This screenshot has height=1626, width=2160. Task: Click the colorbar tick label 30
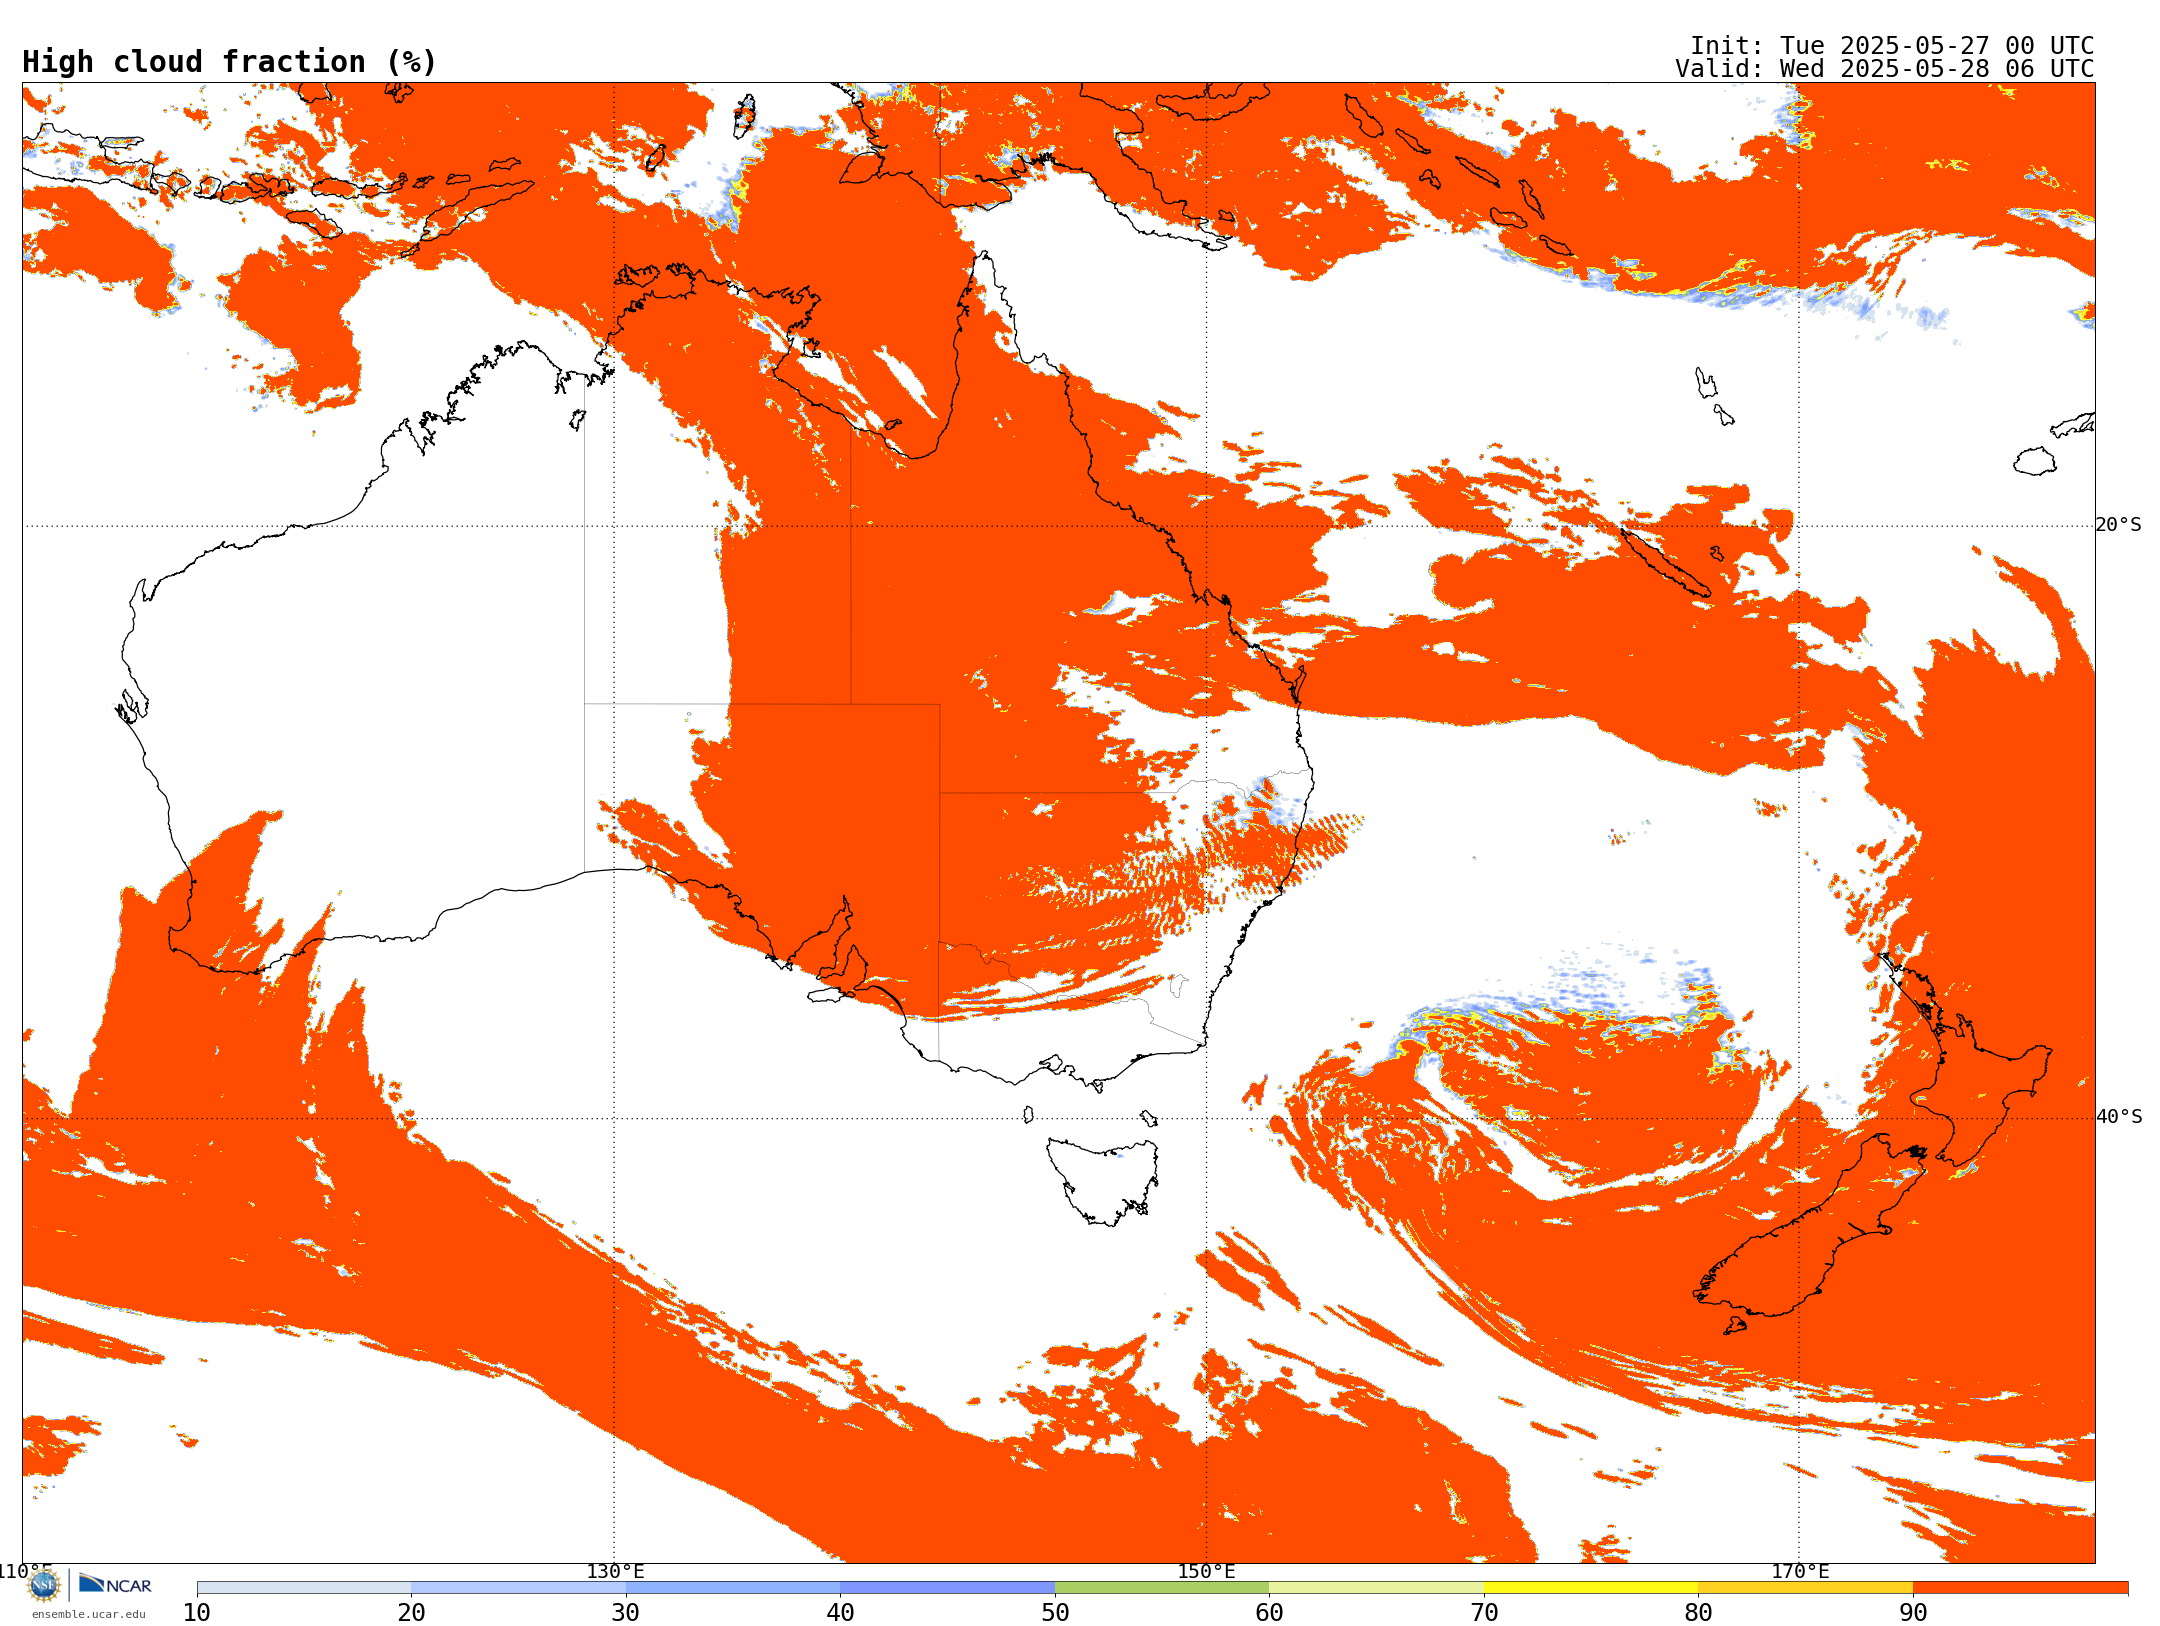pos(626,1613)
